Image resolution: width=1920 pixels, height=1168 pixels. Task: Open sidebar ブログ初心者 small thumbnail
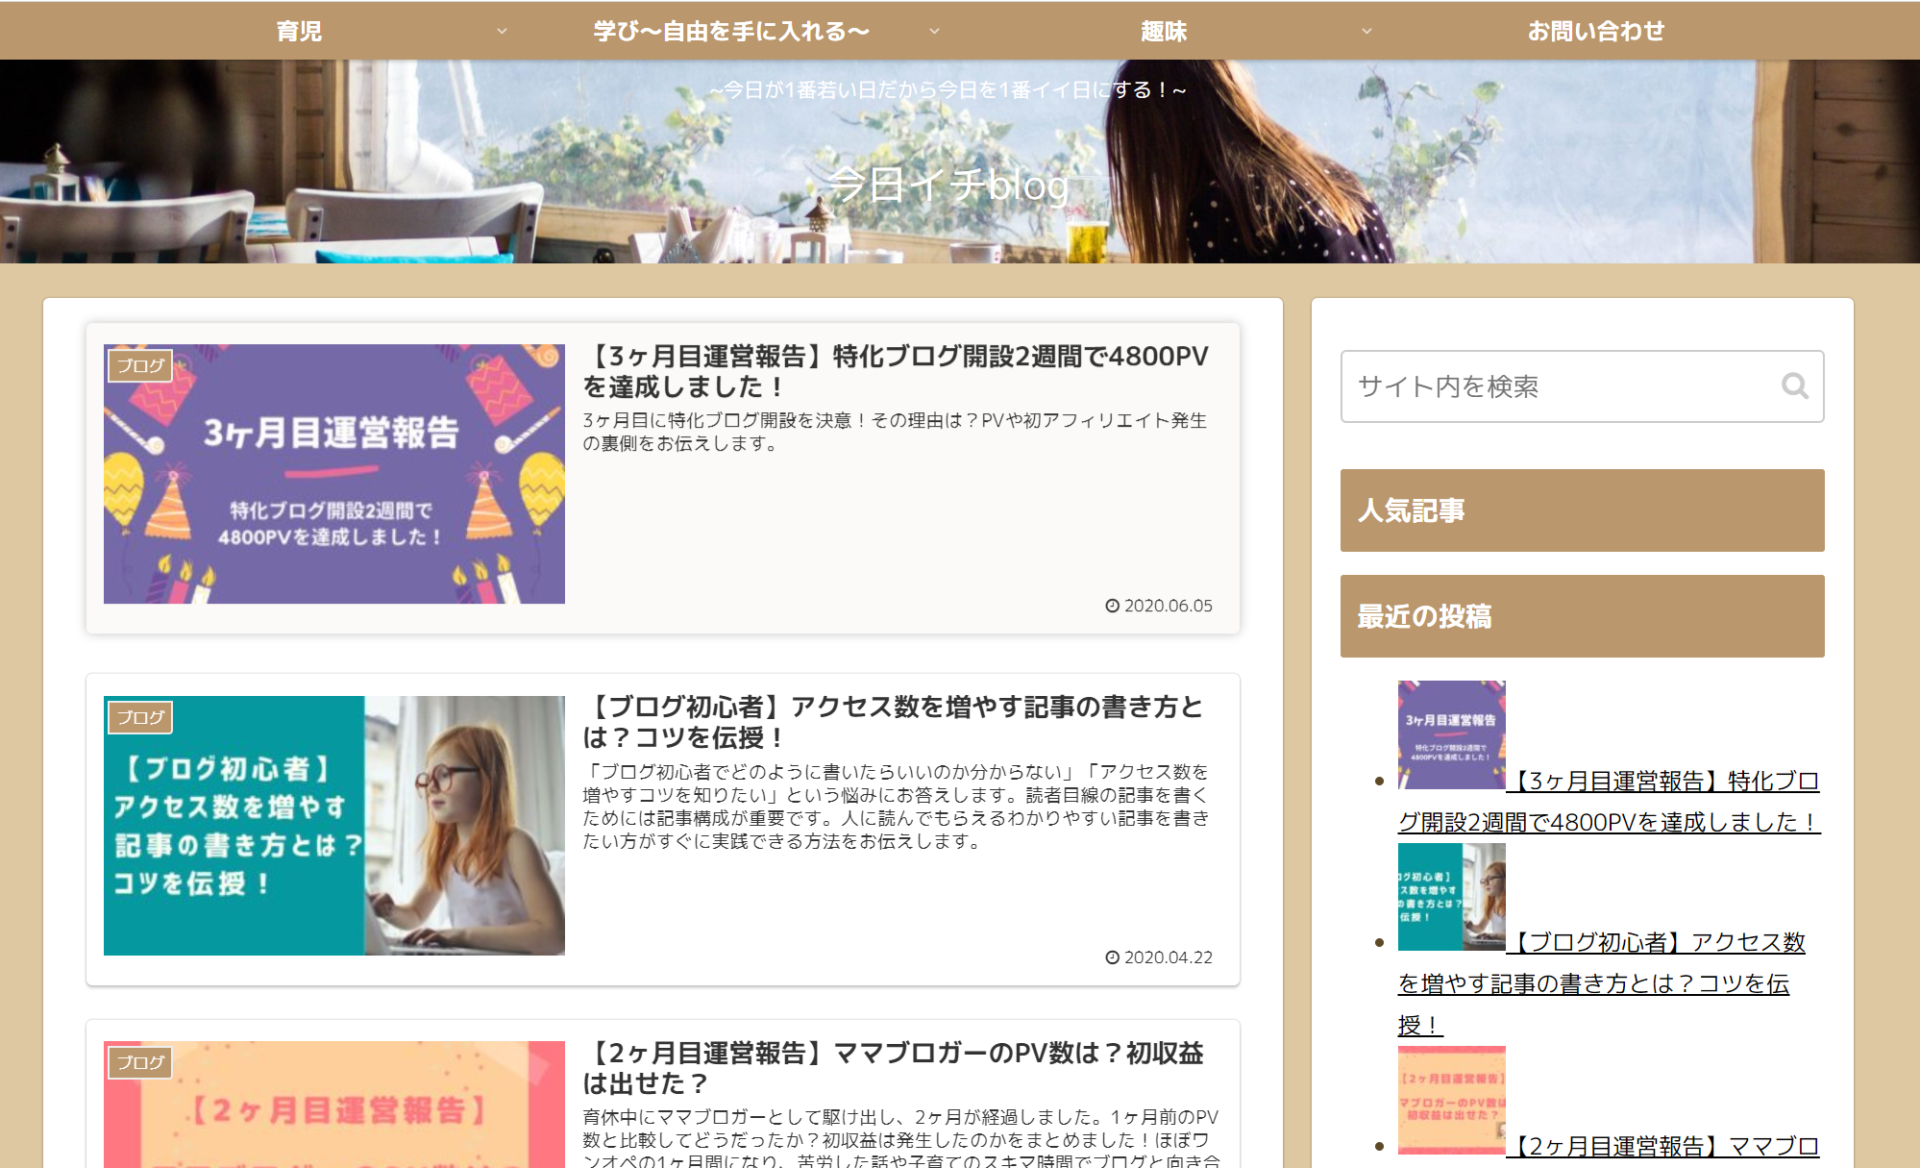[1451, 897]
